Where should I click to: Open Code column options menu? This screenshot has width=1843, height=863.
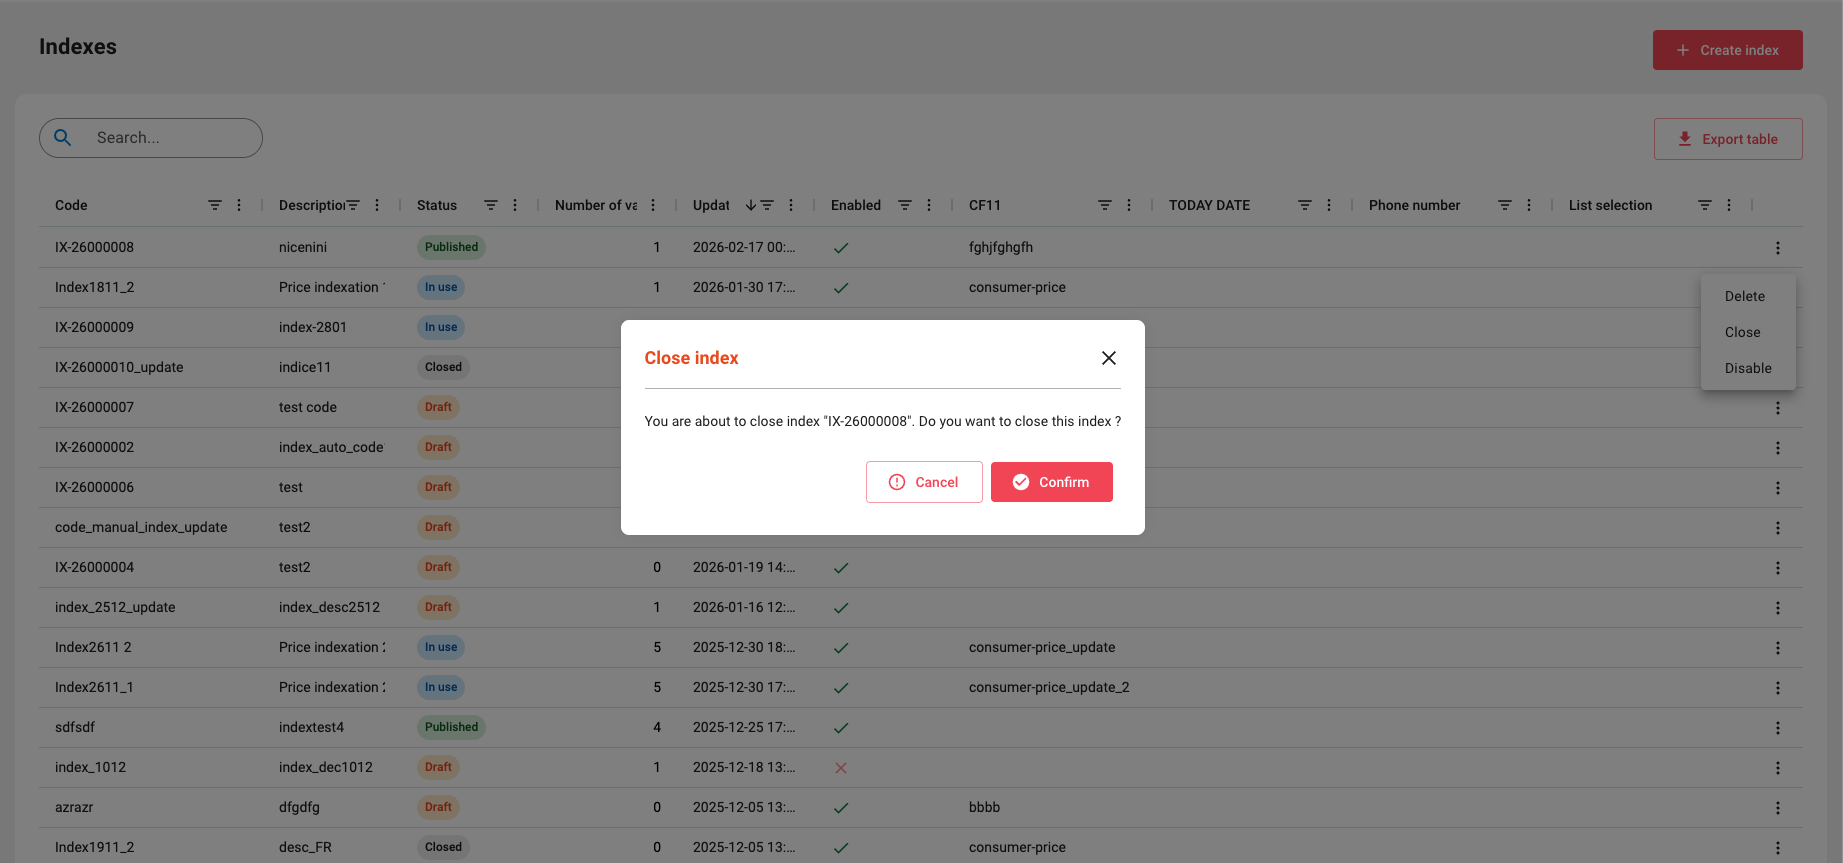point(239,205)
